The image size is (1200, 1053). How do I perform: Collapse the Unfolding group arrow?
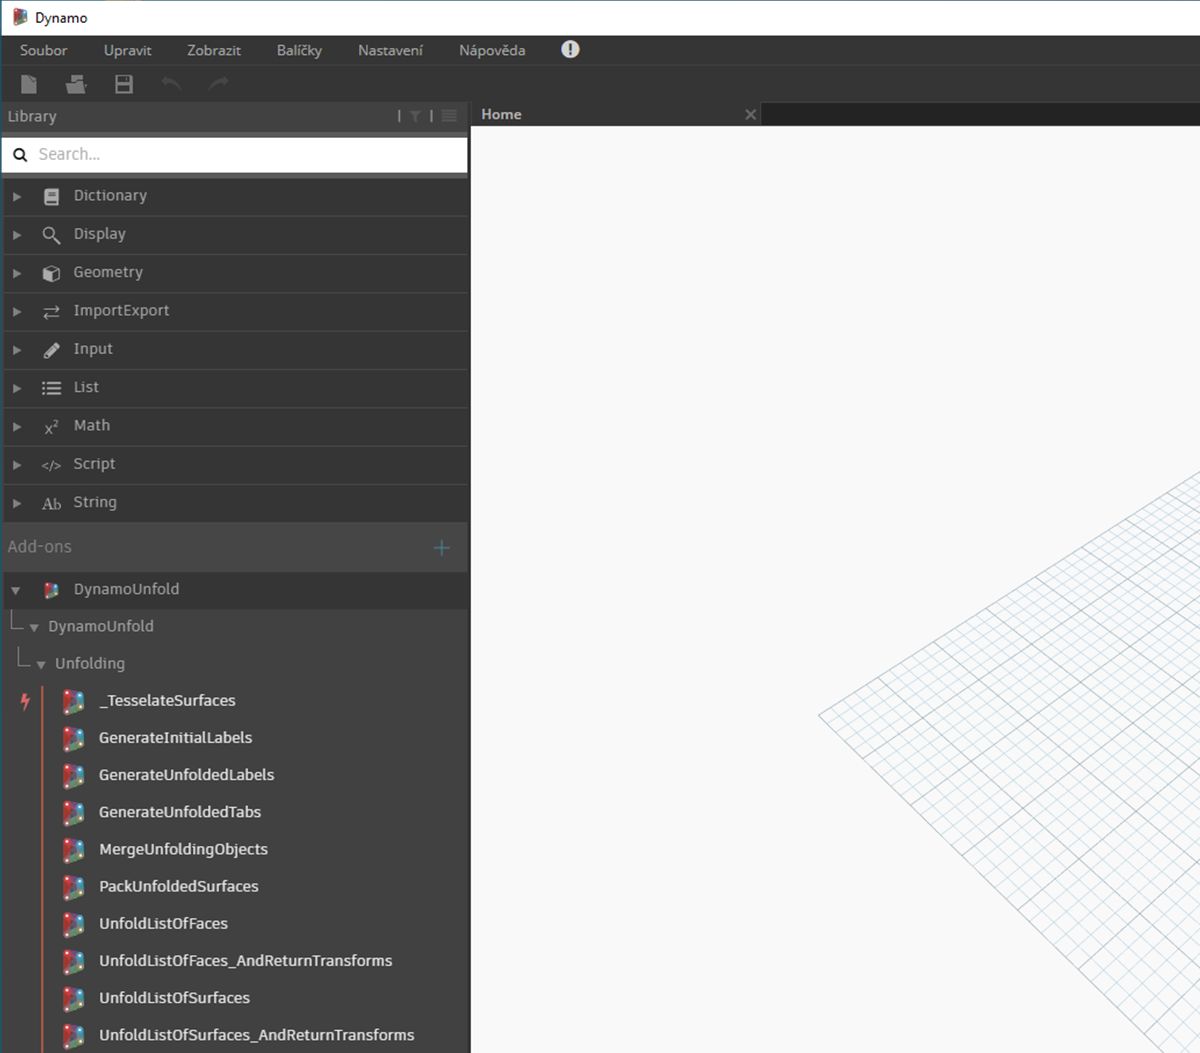pyautogui.click(x=41, y=665)
